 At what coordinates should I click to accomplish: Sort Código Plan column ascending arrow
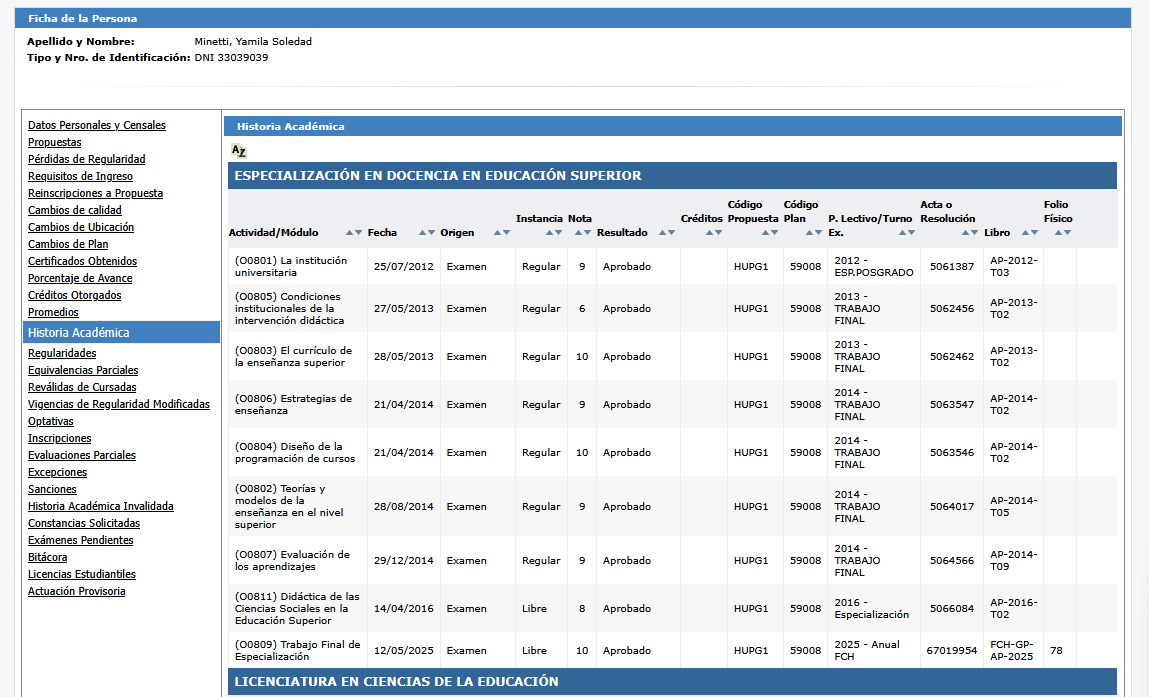click(x=810, y=232)
